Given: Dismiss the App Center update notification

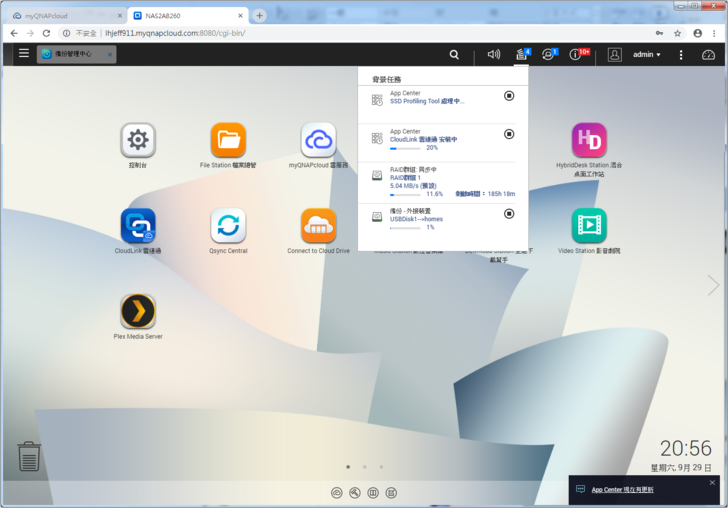Looking at the screenshot, I should click(712, 482).
